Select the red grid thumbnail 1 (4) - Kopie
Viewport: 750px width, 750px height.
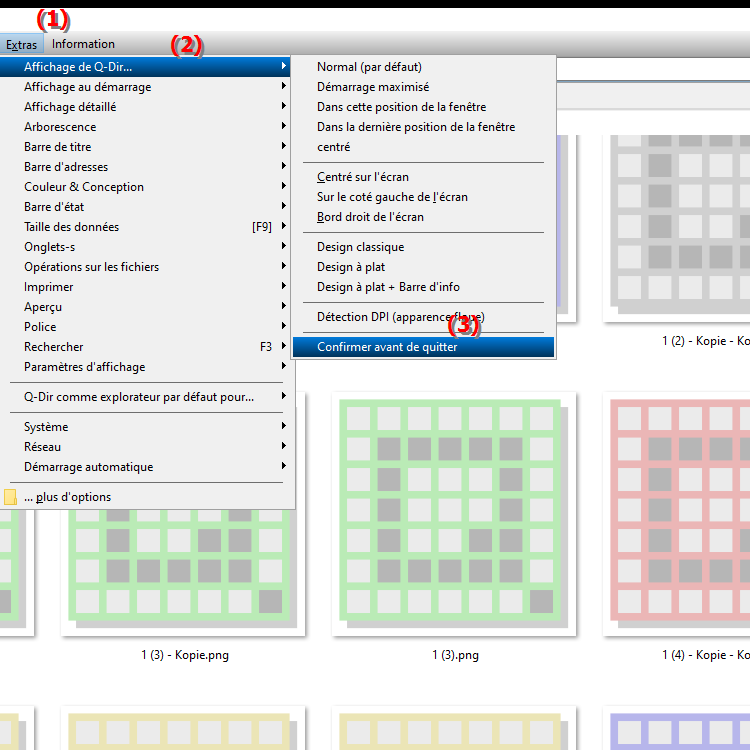point(677,514)
